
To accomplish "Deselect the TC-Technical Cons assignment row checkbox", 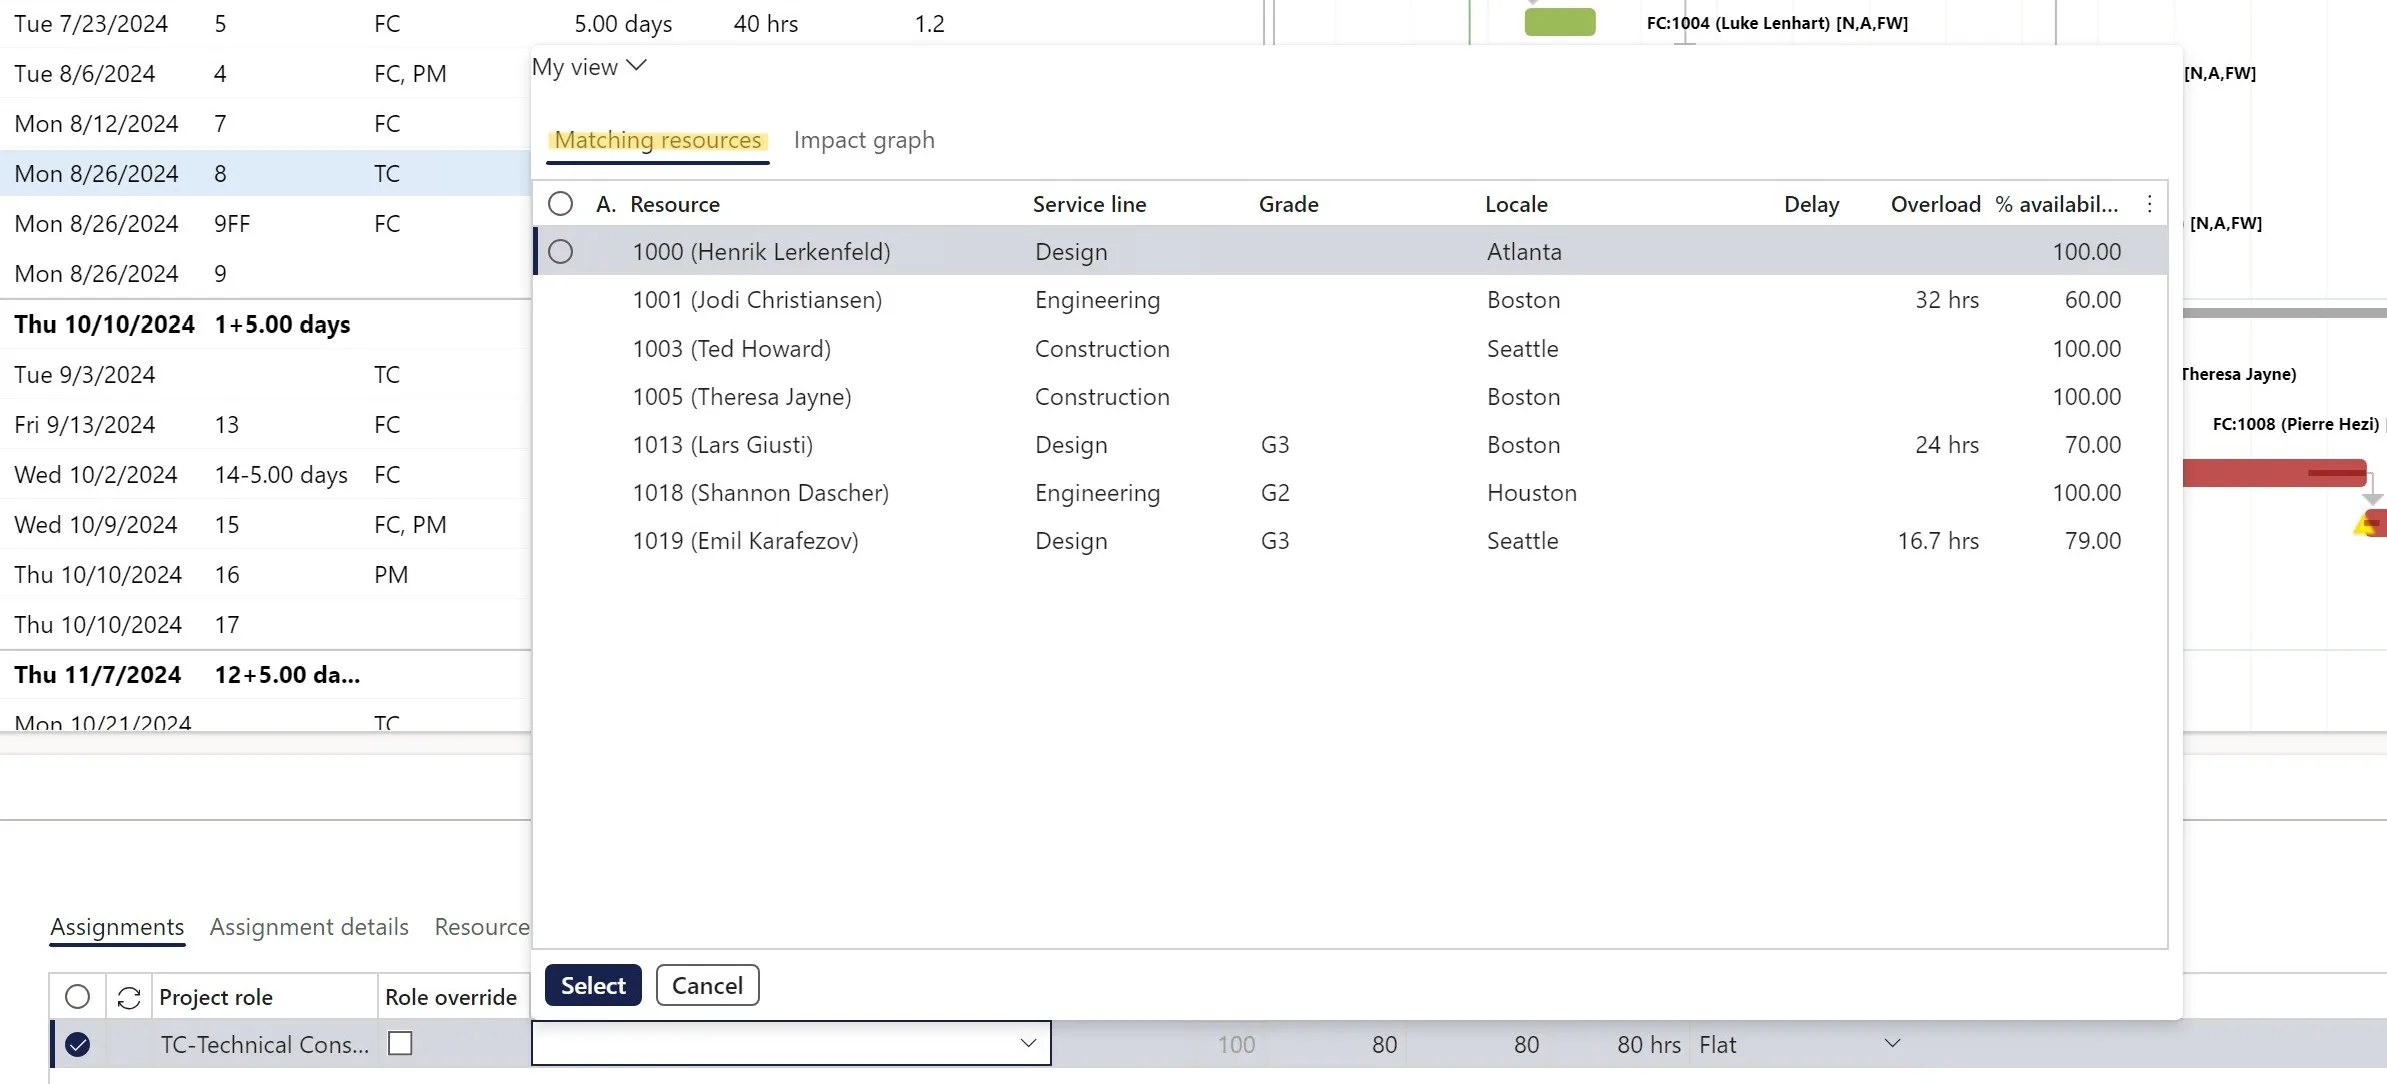I will pyautogui.click(x=78, y=1044).
